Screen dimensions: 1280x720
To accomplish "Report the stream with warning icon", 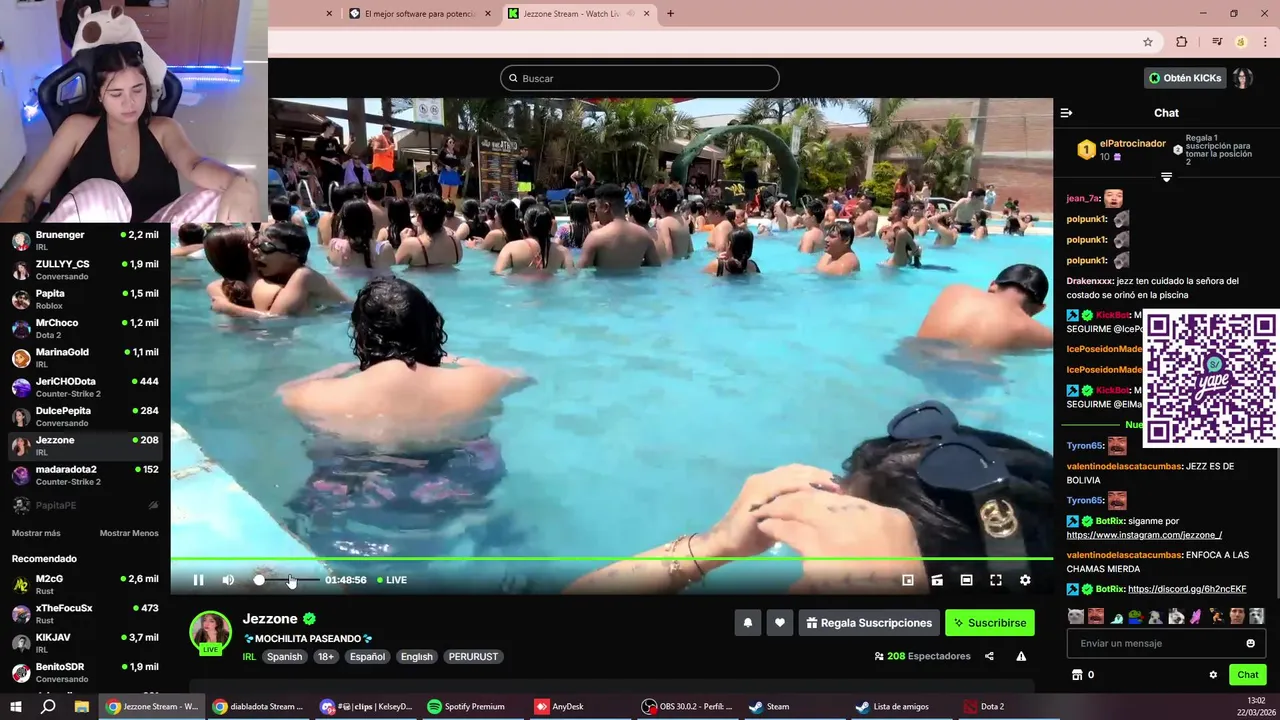I will 1021,656.
